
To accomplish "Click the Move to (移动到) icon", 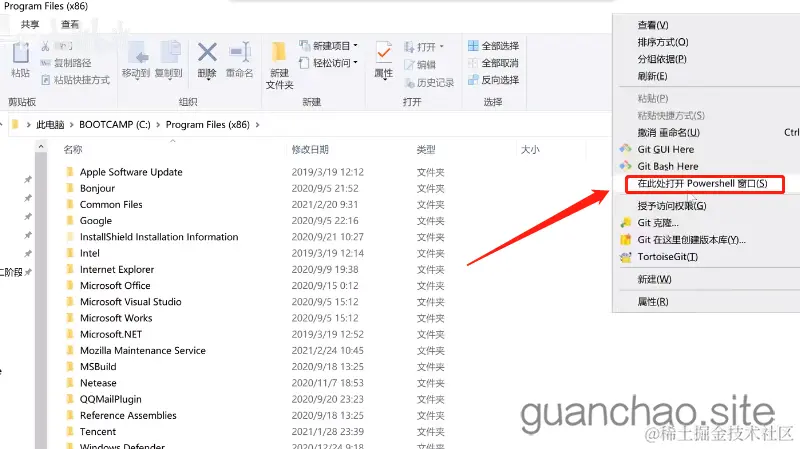I will point(136,54).
